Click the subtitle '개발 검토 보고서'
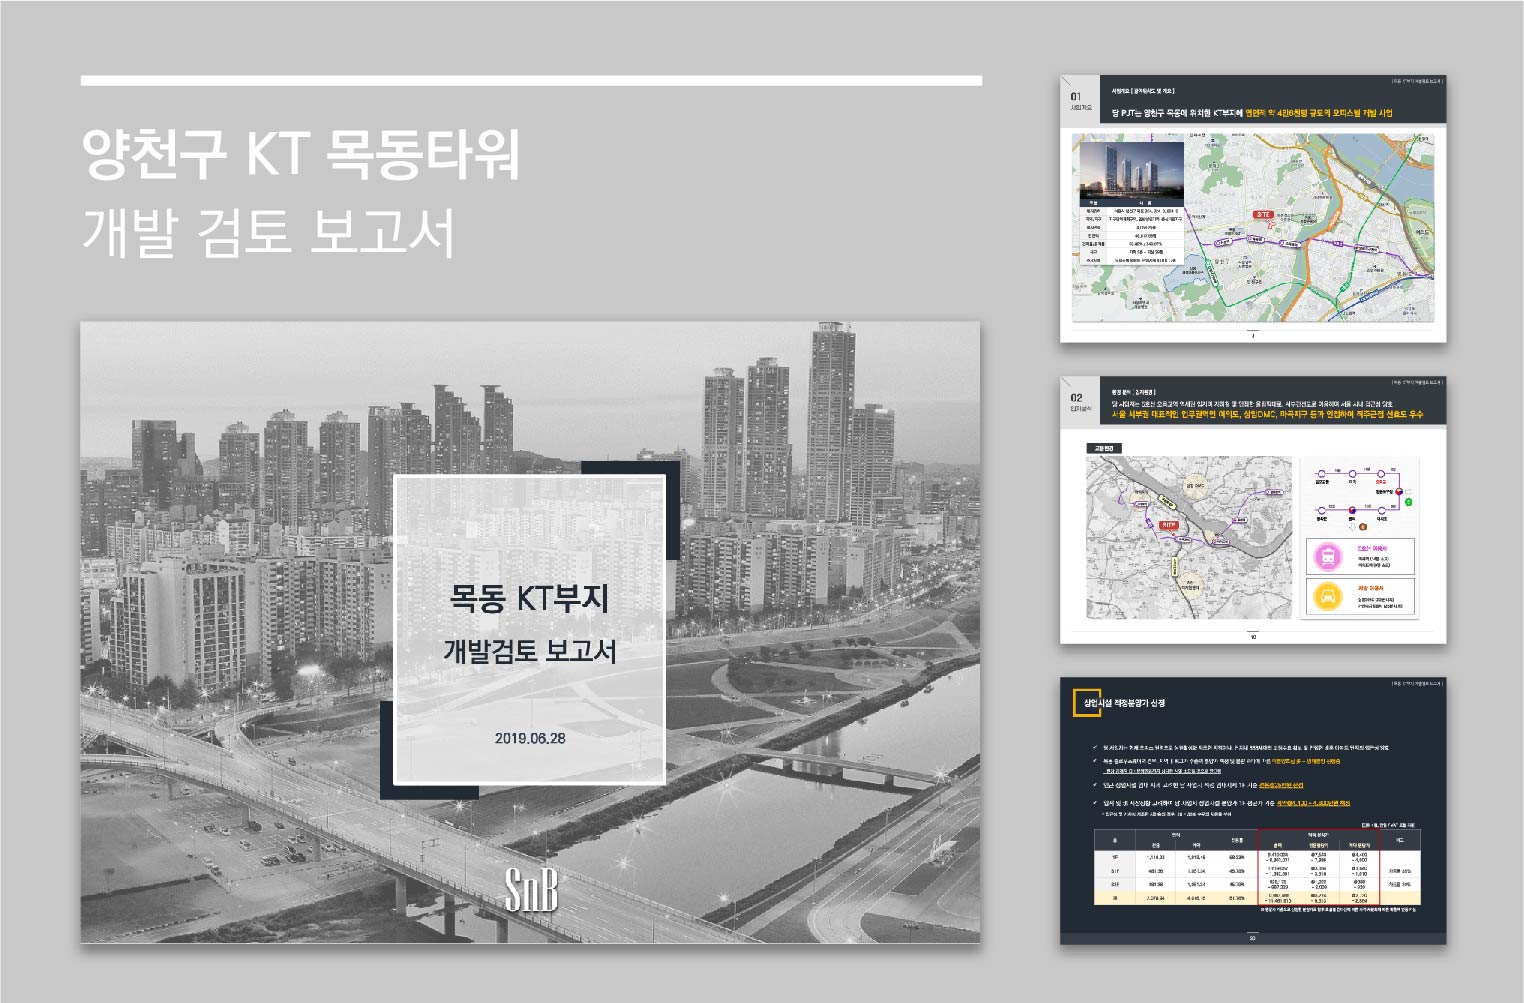 (268, 231)
